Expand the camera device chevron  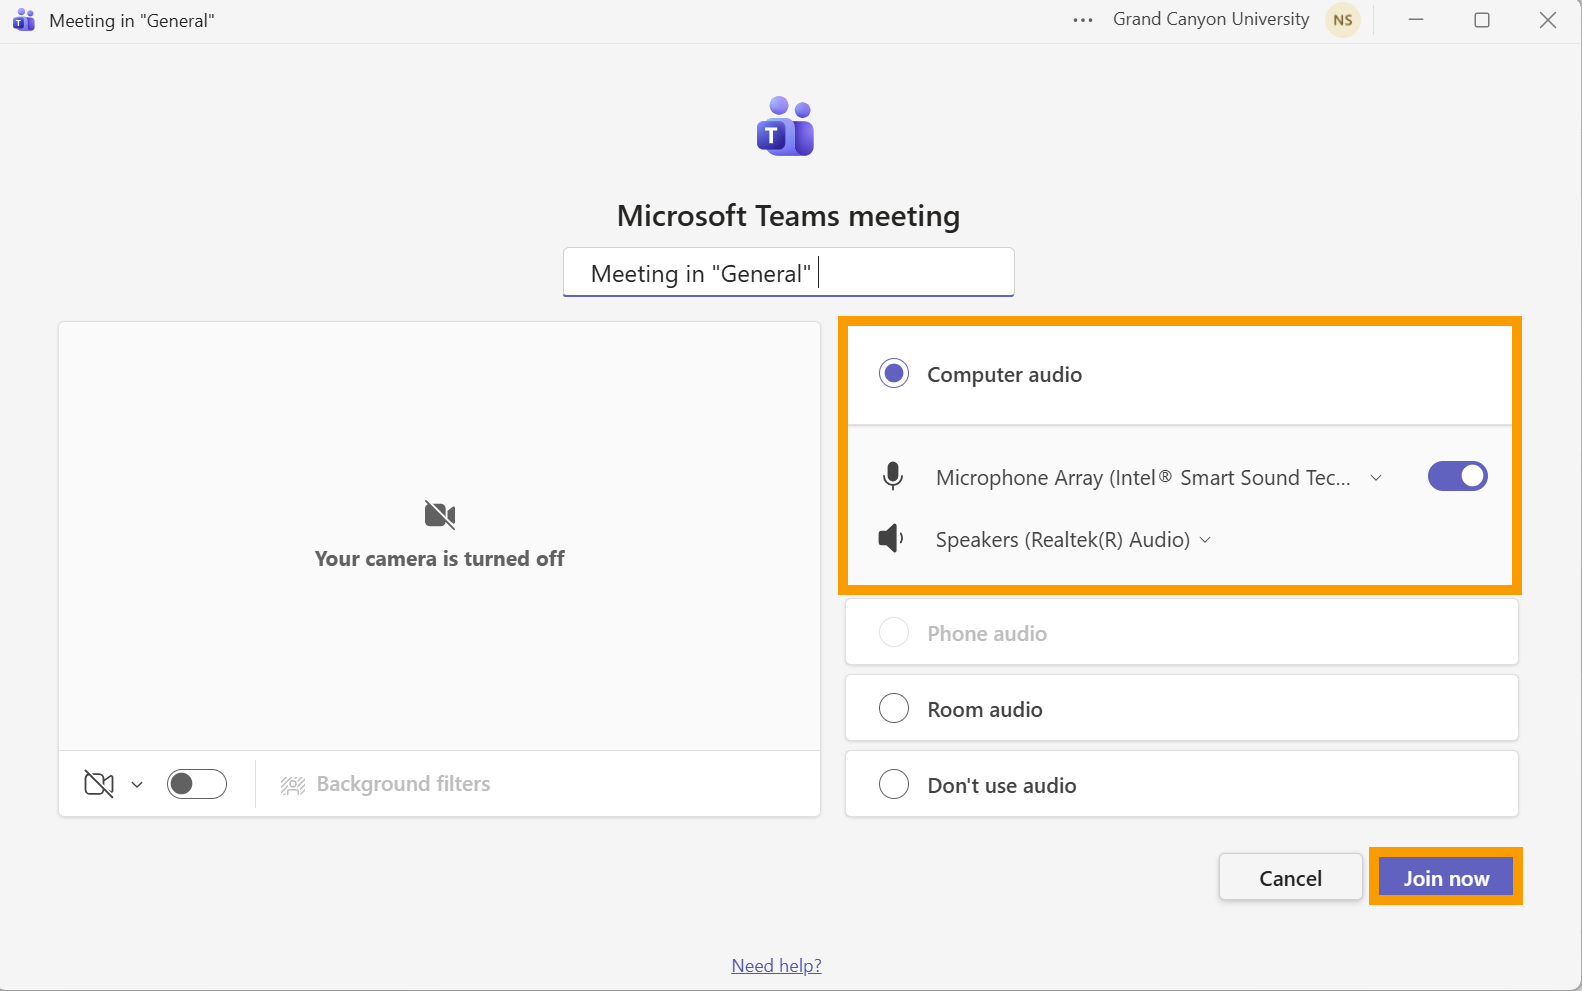tap(137, 785)
